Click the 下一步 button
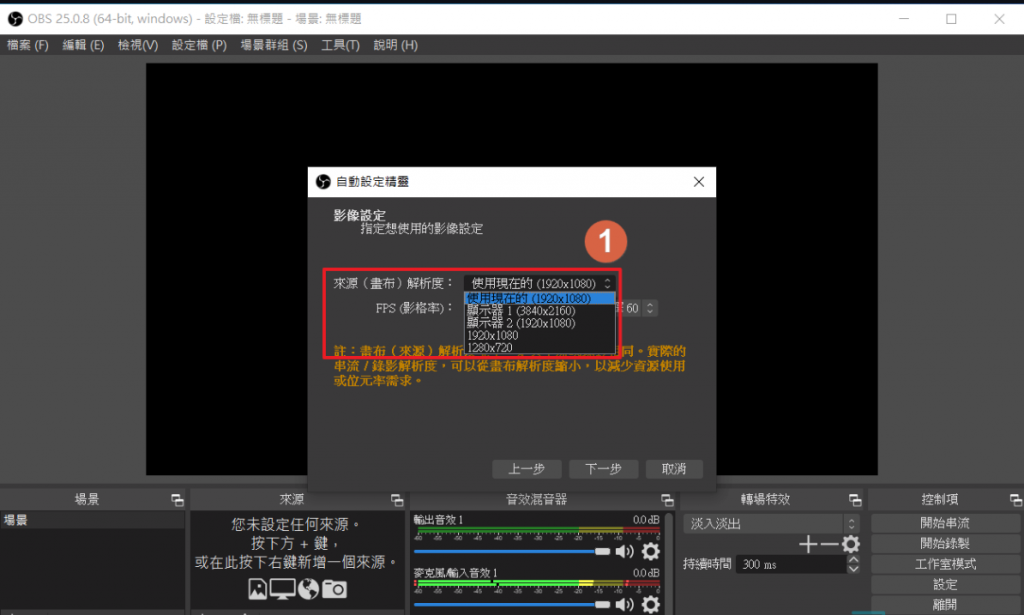 [603, 469]
